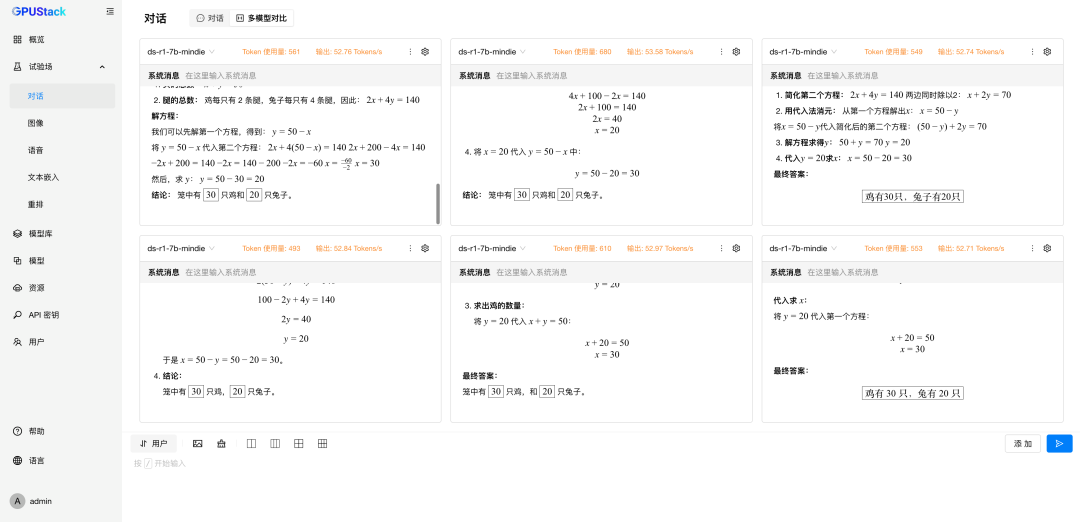Click '输出: 52.71 Tokens/s' text
This screenshot has width=1080, height=522.
click(971, 248)
